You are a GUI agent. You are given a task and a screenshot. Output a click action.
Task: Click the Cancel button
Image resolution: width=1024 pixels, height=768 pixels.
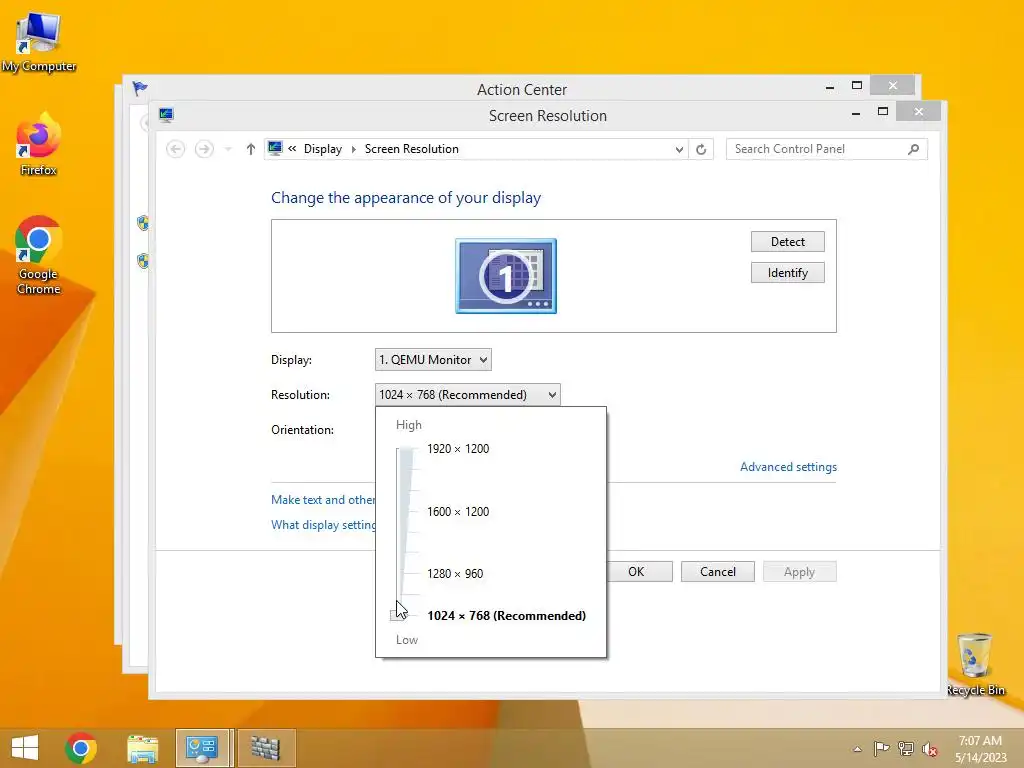point(718,571)
